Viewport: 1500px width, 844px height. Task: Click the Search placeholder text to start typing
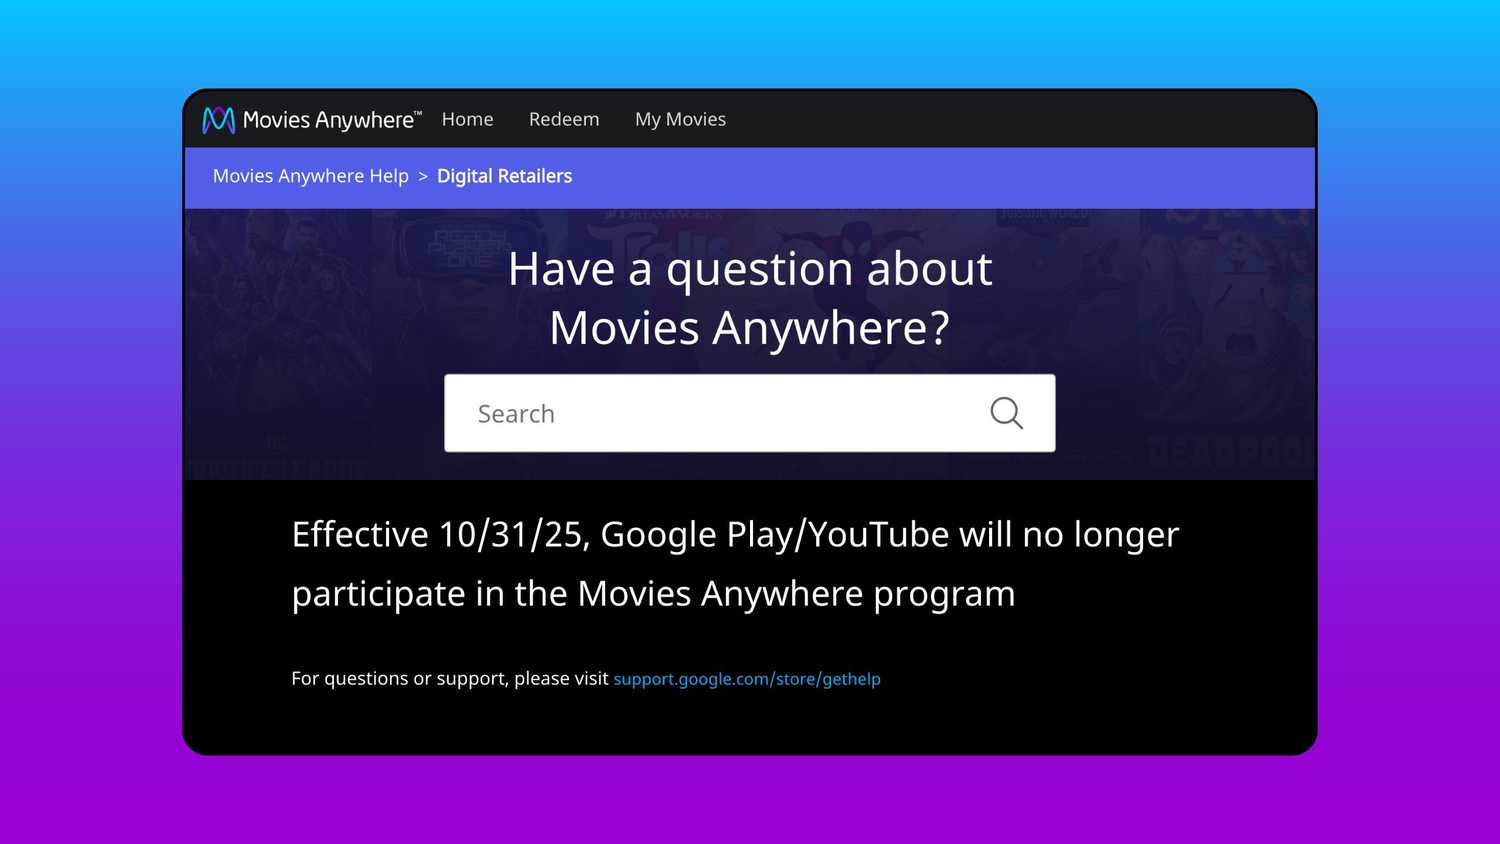click(516, 413)
